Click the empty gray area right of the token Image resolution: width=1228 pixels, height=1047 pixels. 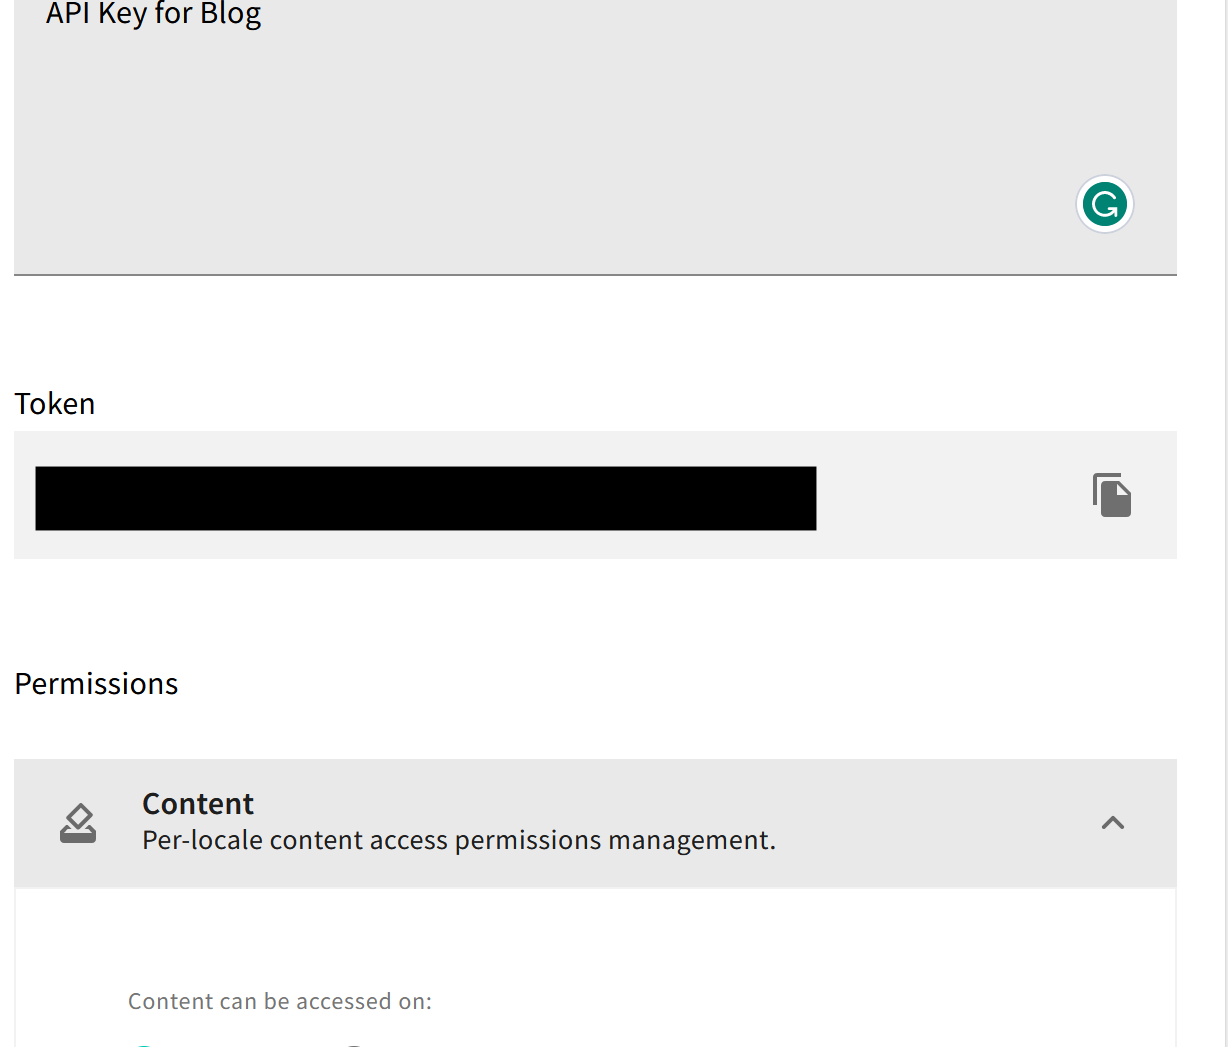pyautogui.click(x=950, y=496)
